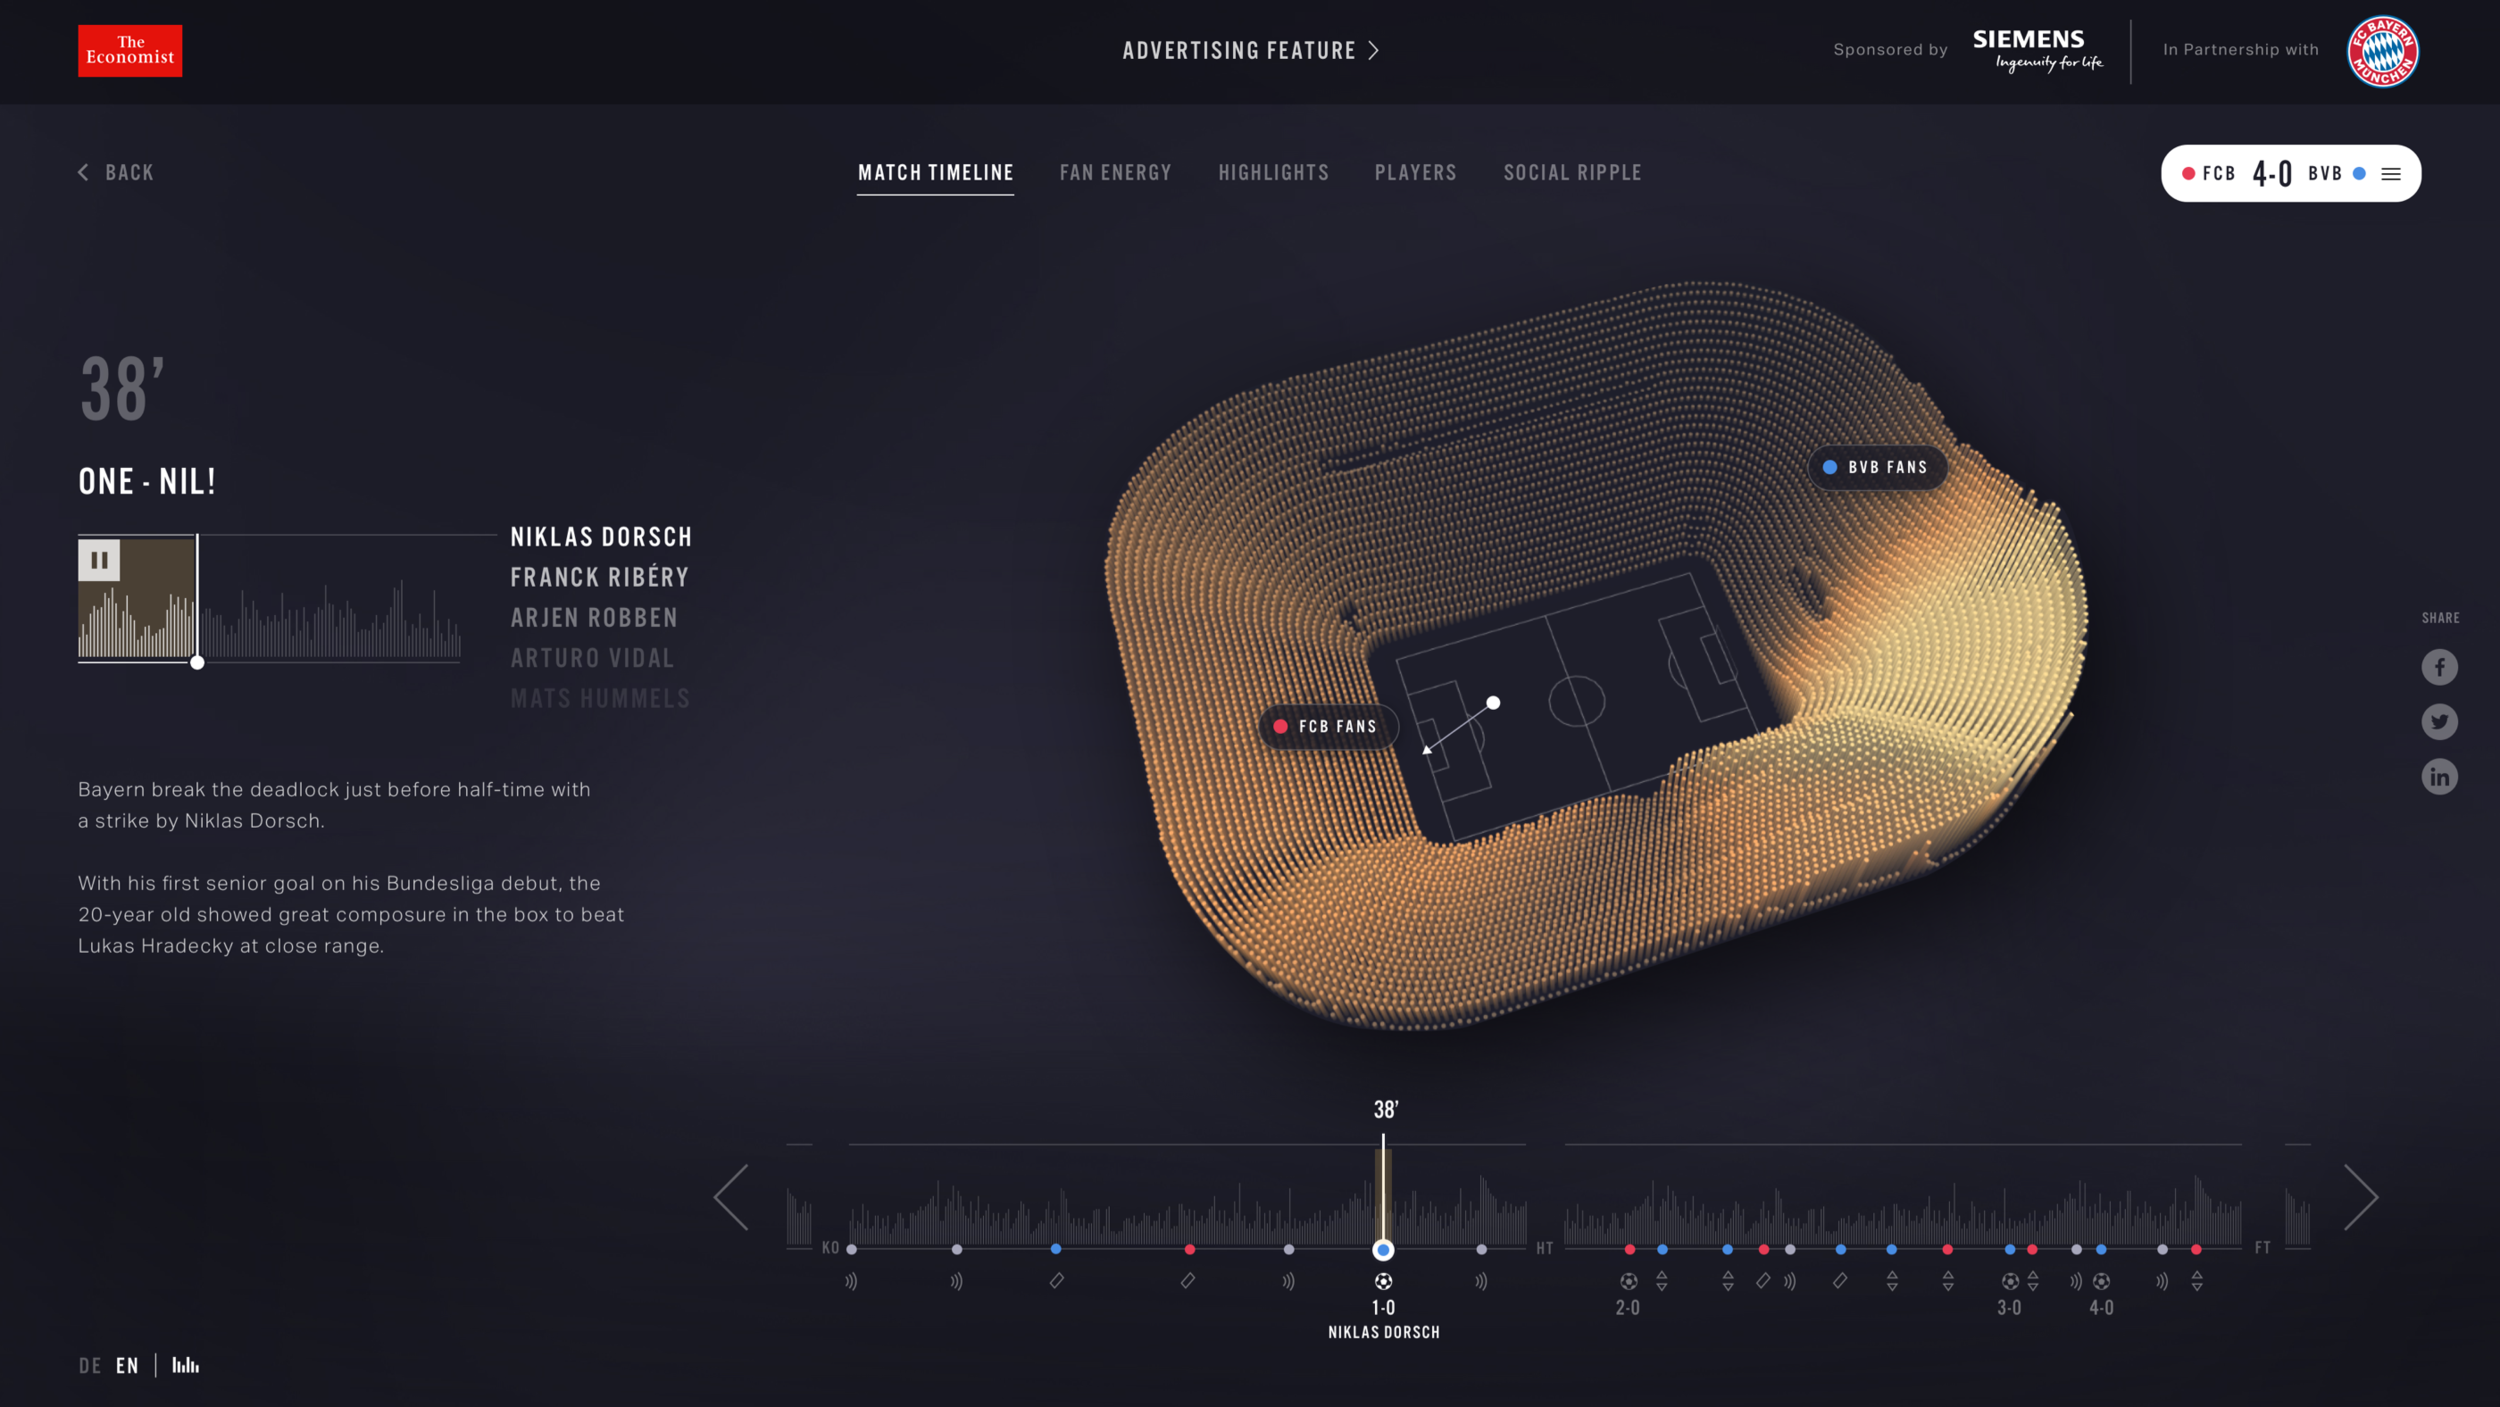Viewport: 2500px width, 1407px height.
Task: Pause the fan audio playback
Action: coord(99,560)
